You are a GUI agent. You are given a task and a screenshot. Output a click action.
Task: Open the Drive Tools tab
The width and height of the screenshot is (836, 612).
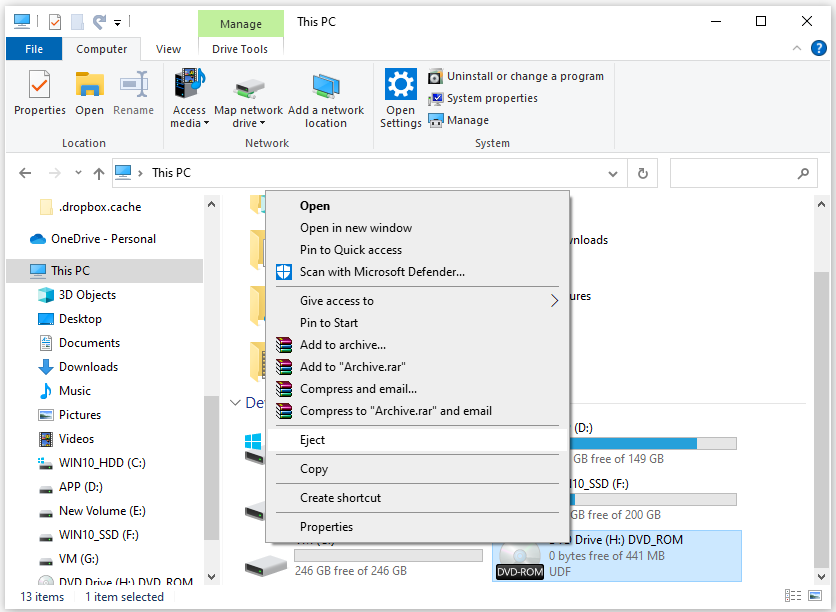click(x=240, y=49)
